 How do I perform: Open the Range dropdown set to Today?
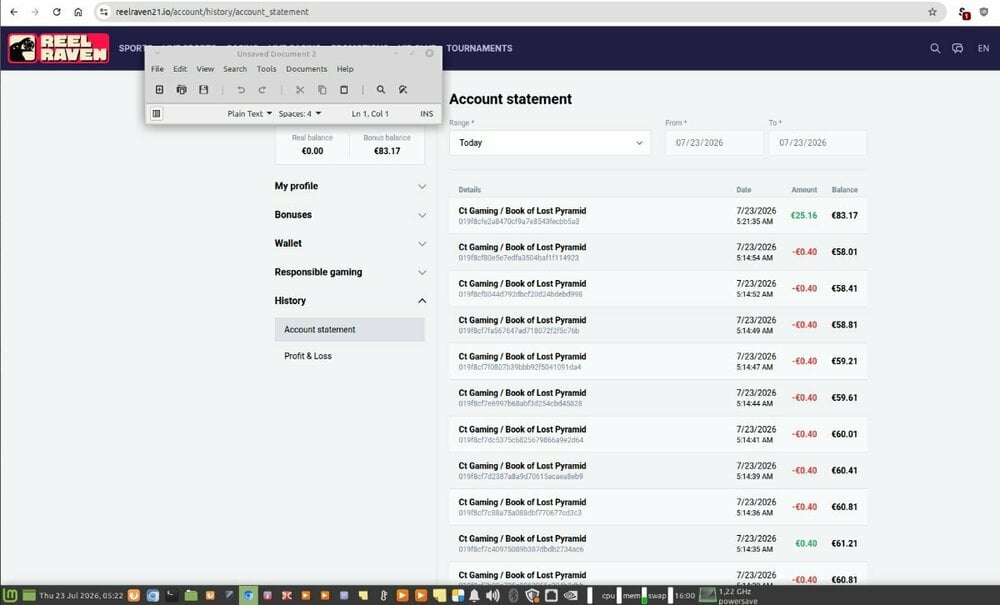click(550, 143)
